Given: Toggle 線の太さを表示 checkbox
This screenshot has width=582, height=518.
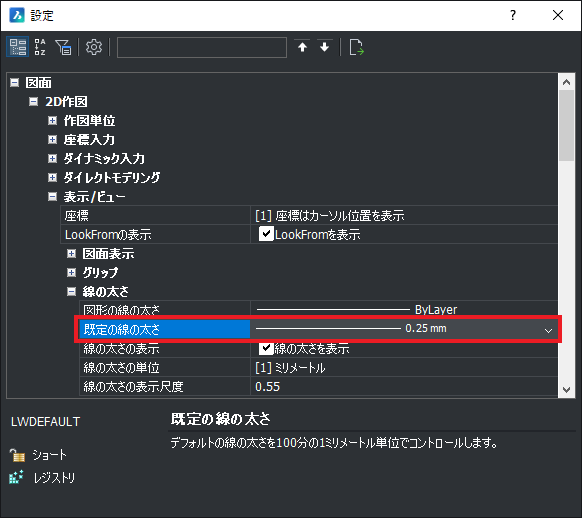Looking at the screenshot, I should pos(266,348).
